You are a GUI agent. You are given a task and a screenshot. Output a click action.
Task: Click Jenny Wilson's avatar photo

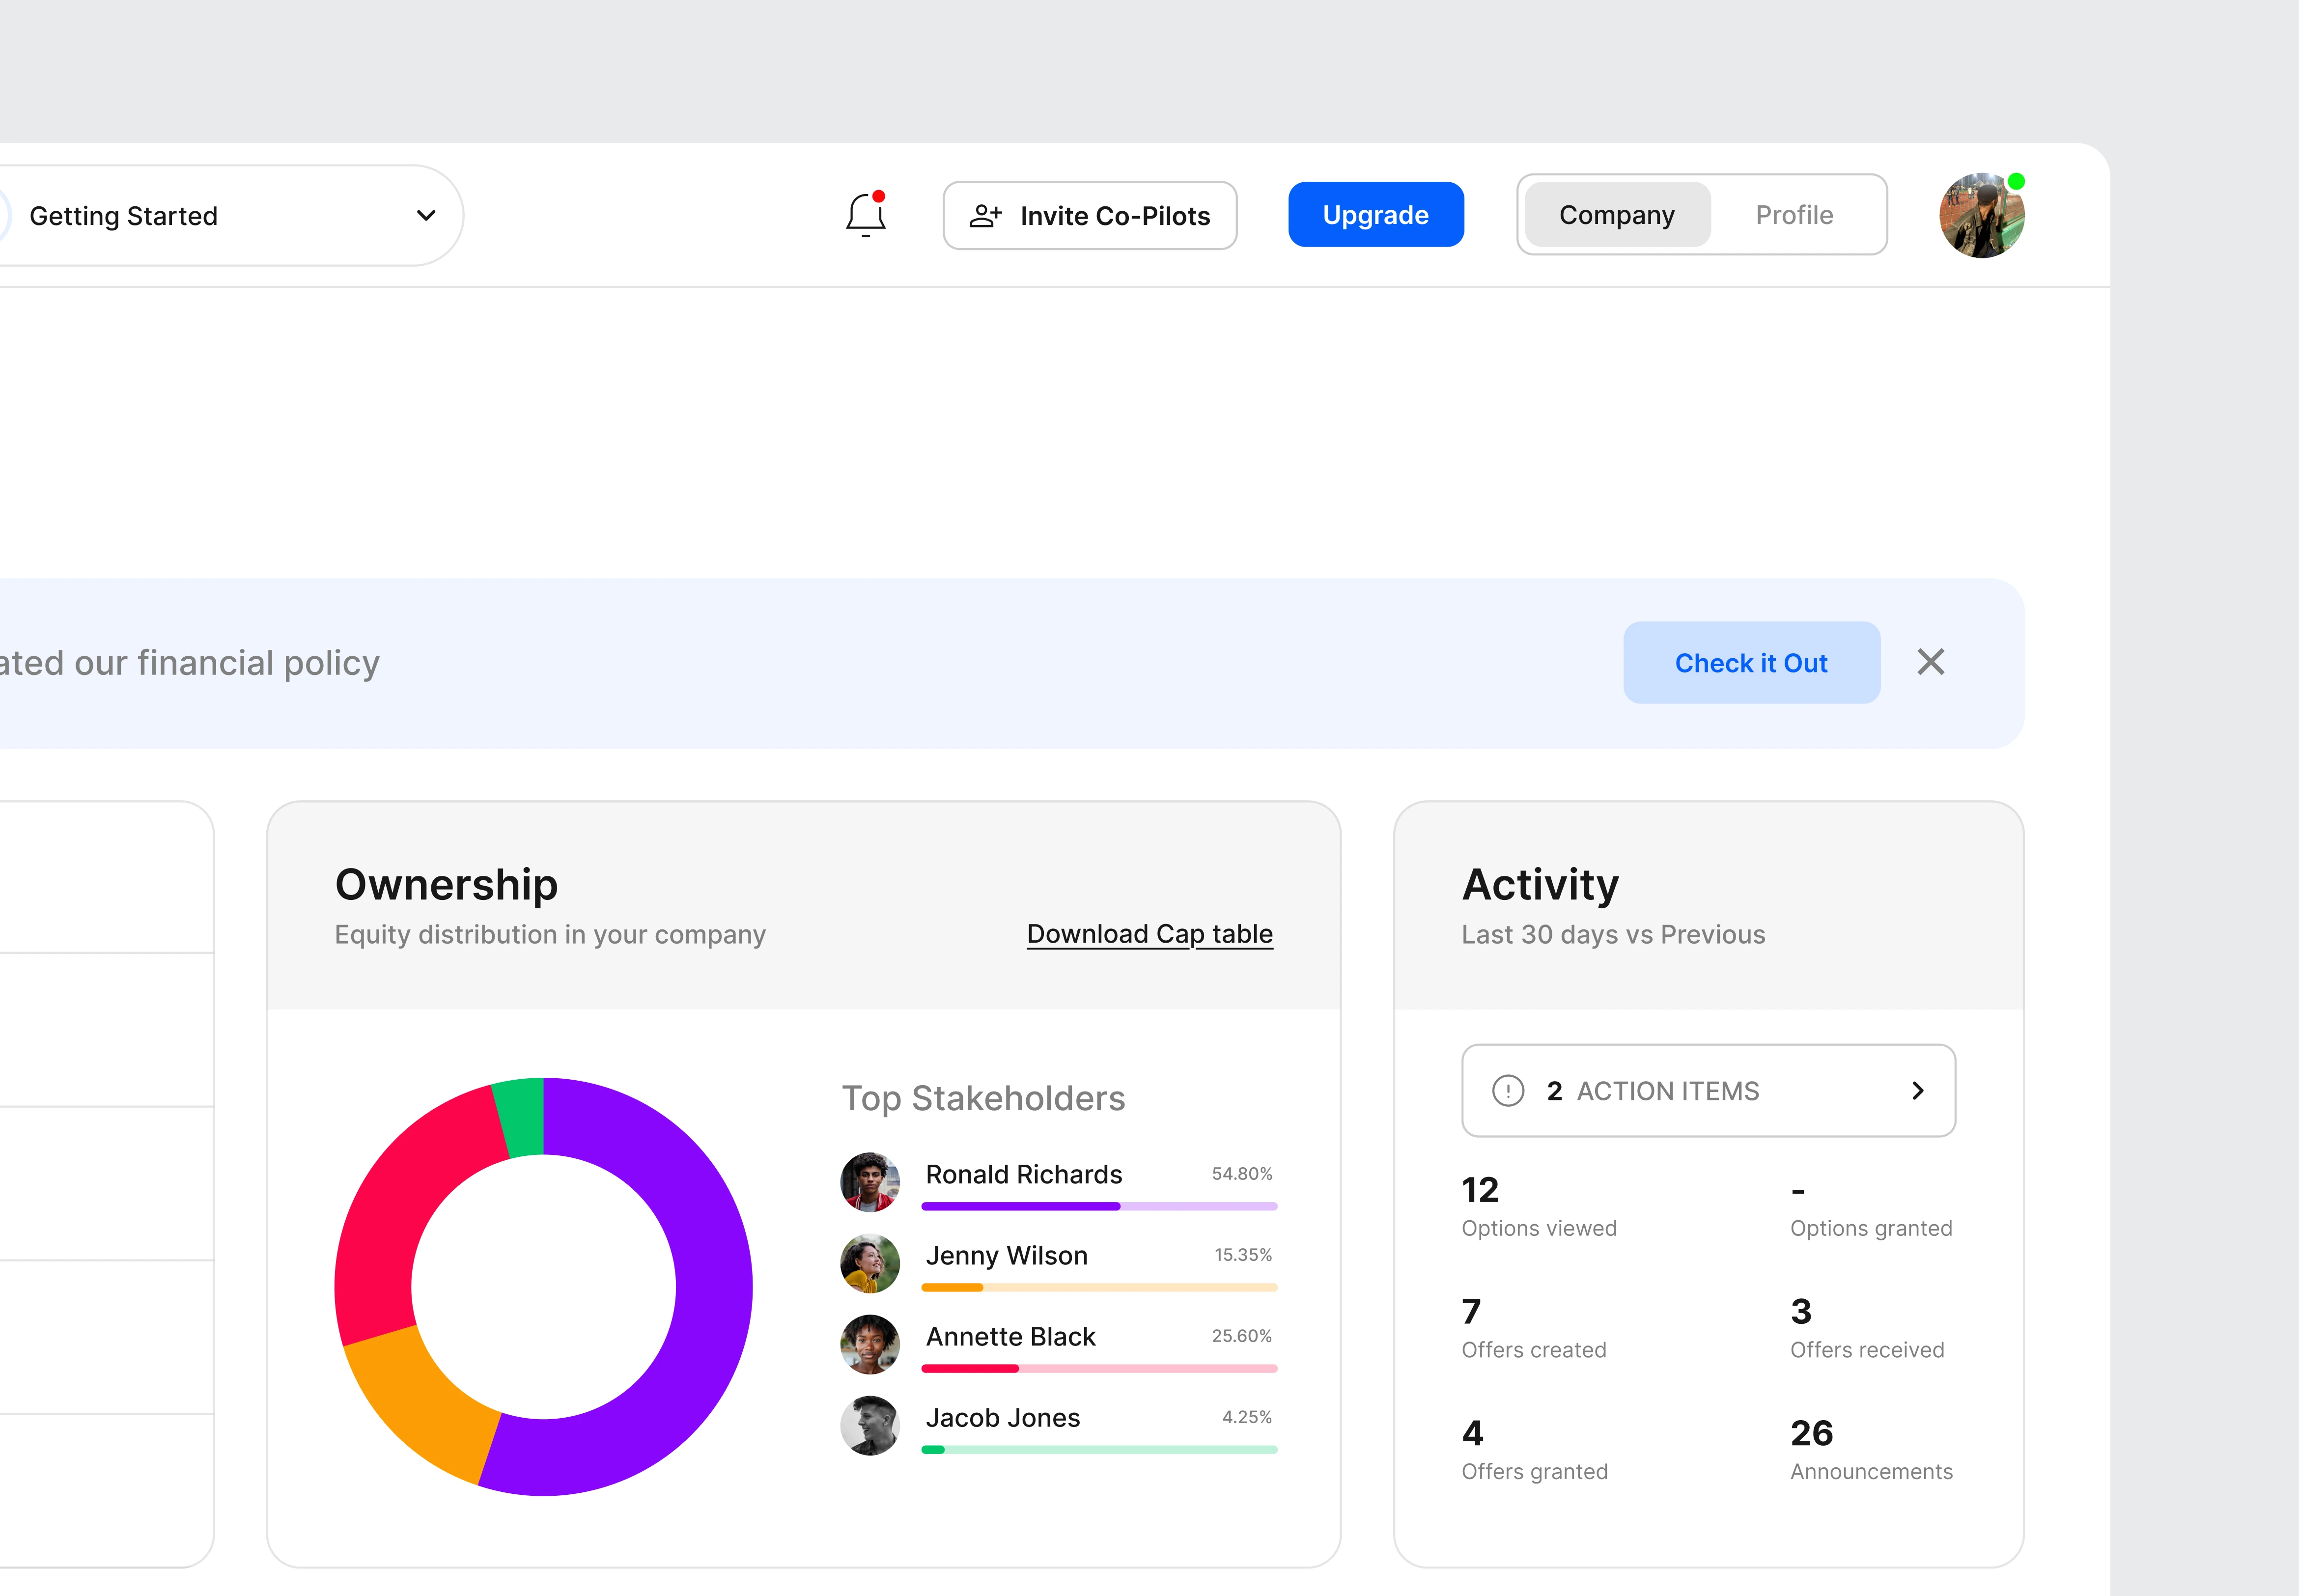[x=869, y=1263]
